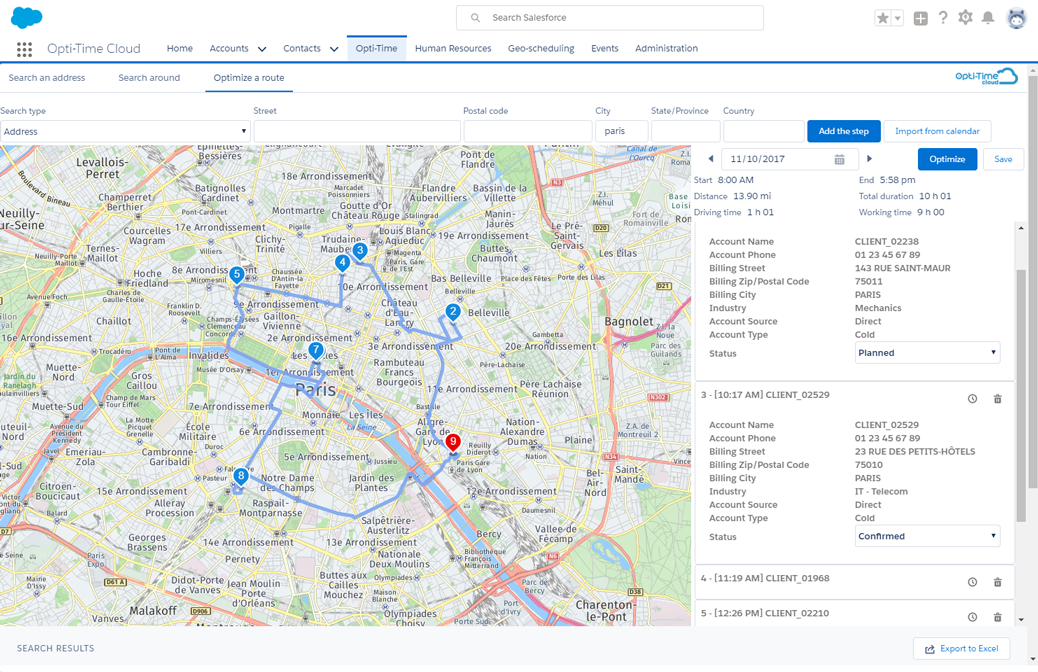
Task: Expand the Accounts menu chevron
Action: click(x=261, y=48)
